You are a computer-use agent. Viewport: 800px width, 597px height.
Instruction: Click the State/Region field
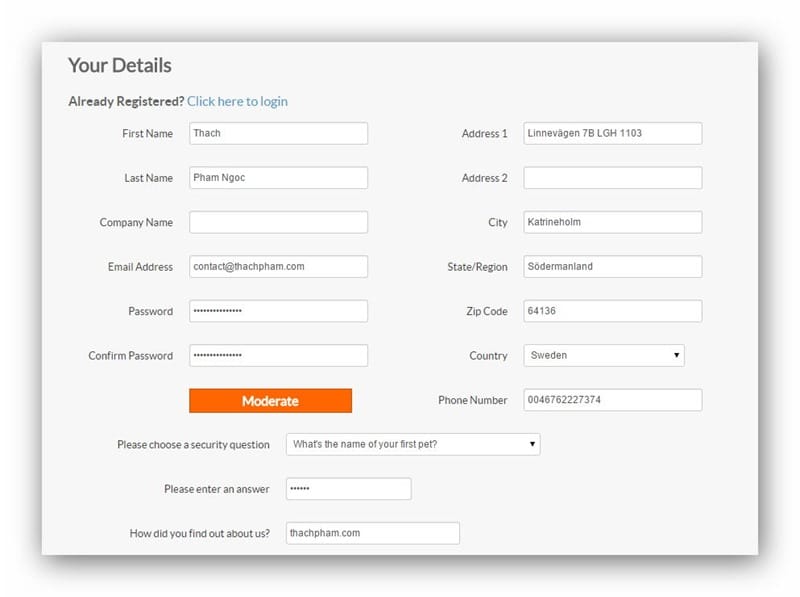point(613,266)
